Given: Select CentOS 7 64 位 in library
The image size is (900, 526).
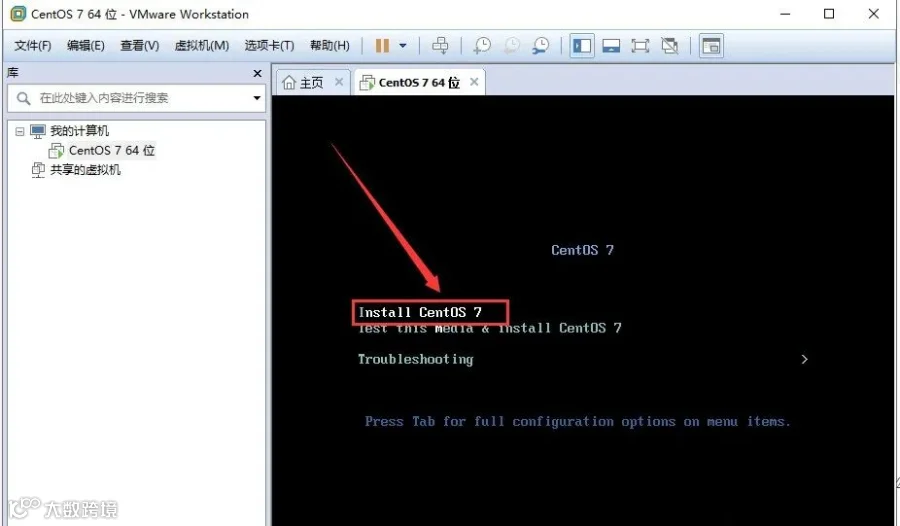Looking at the screenshot, I should point(102,150).
